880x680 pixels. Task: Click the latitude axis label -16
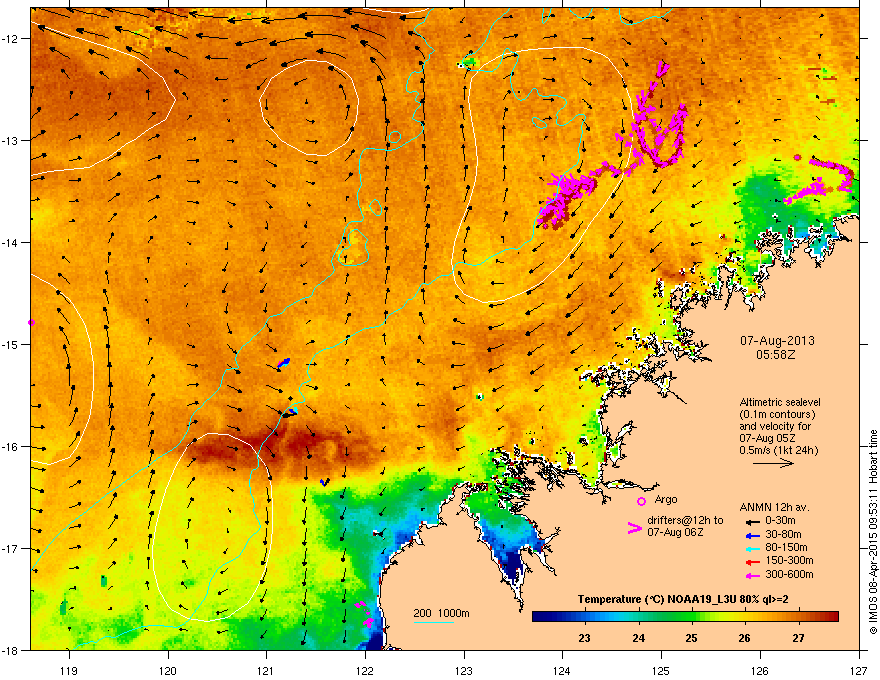click(11, 447)
